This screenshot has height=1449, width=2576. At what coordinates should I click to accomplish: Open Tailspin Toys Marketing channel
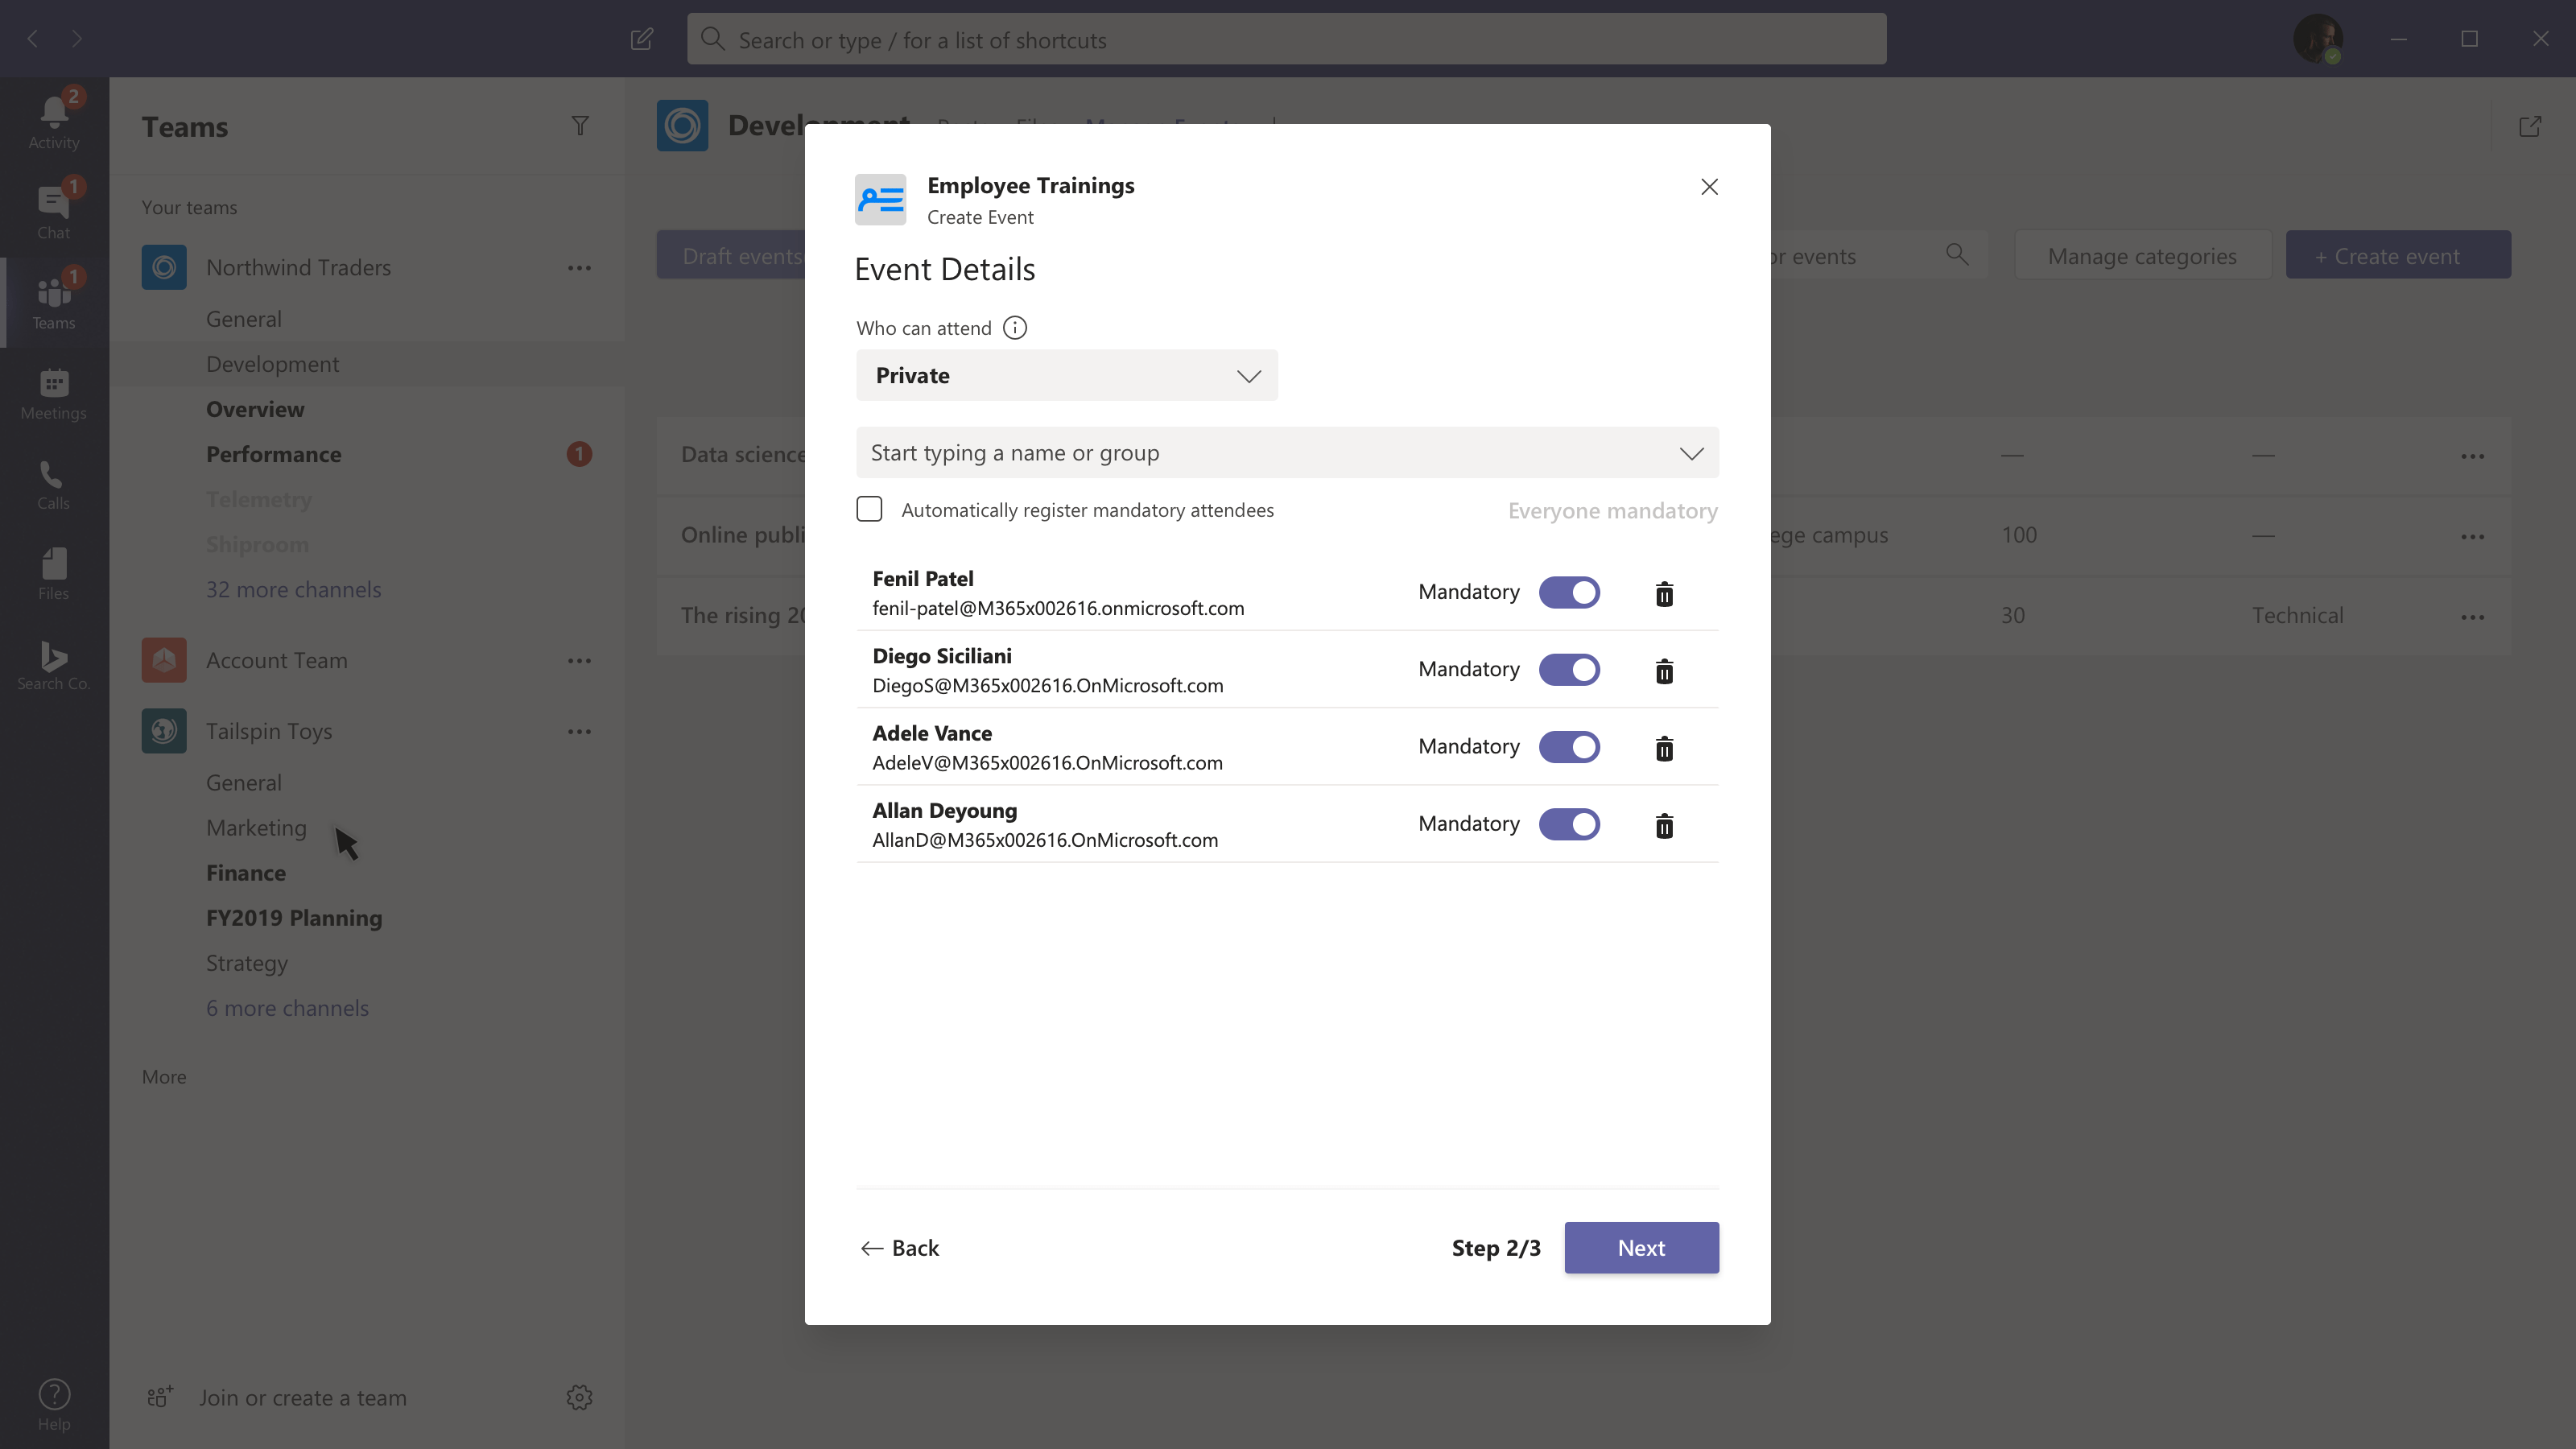coord(256,828)
